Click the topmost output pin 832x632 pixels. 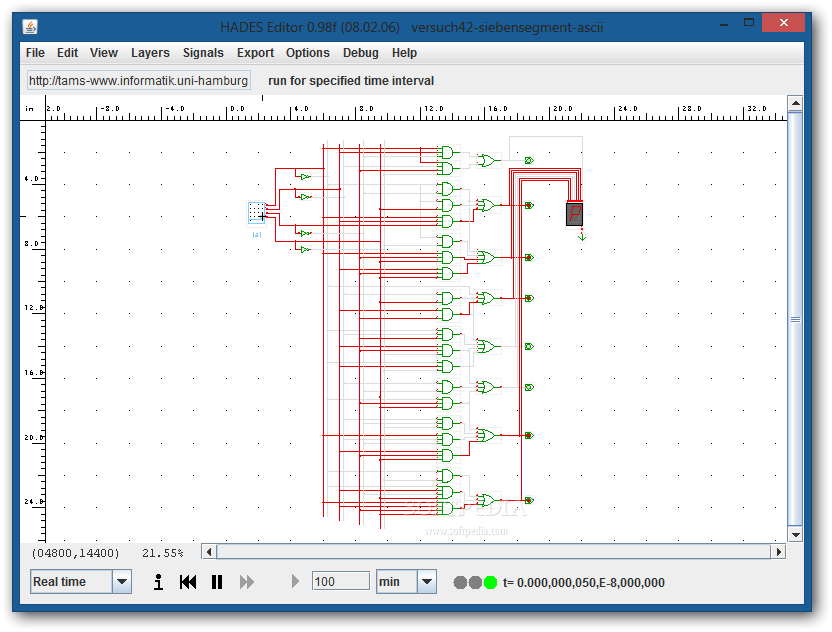click(x=529, y=160)
